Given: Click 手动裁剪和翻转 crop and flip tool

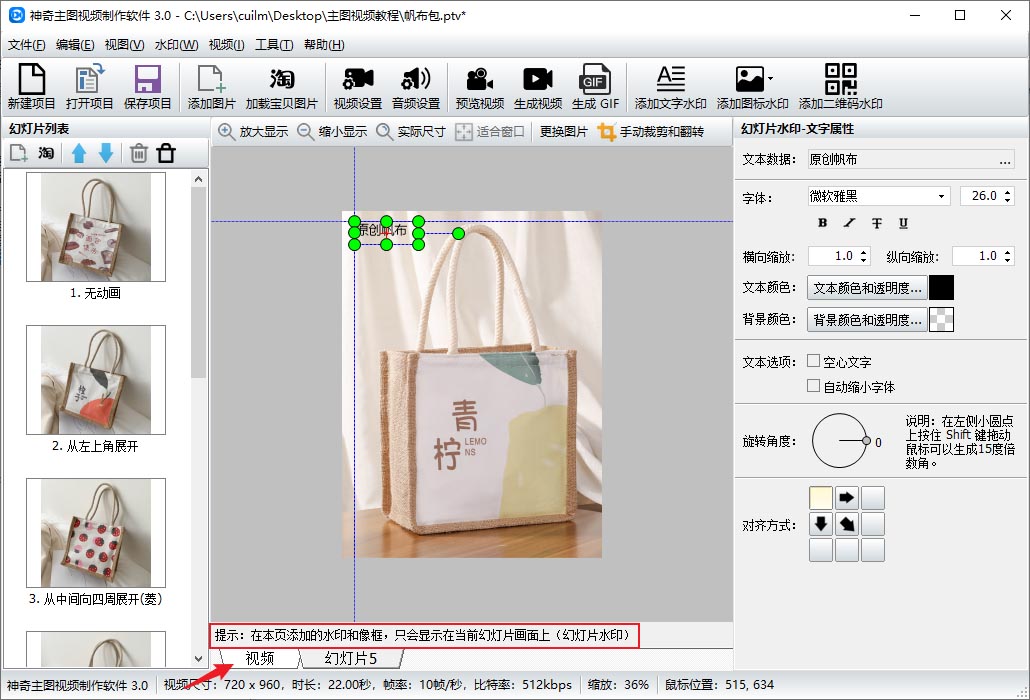Looking at the screenshot, I should click(651, 131).
